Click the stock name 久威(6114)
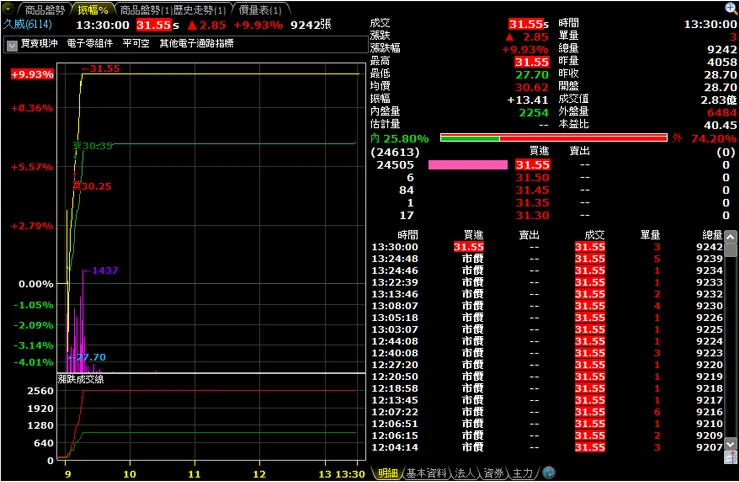 coord(28,24)
